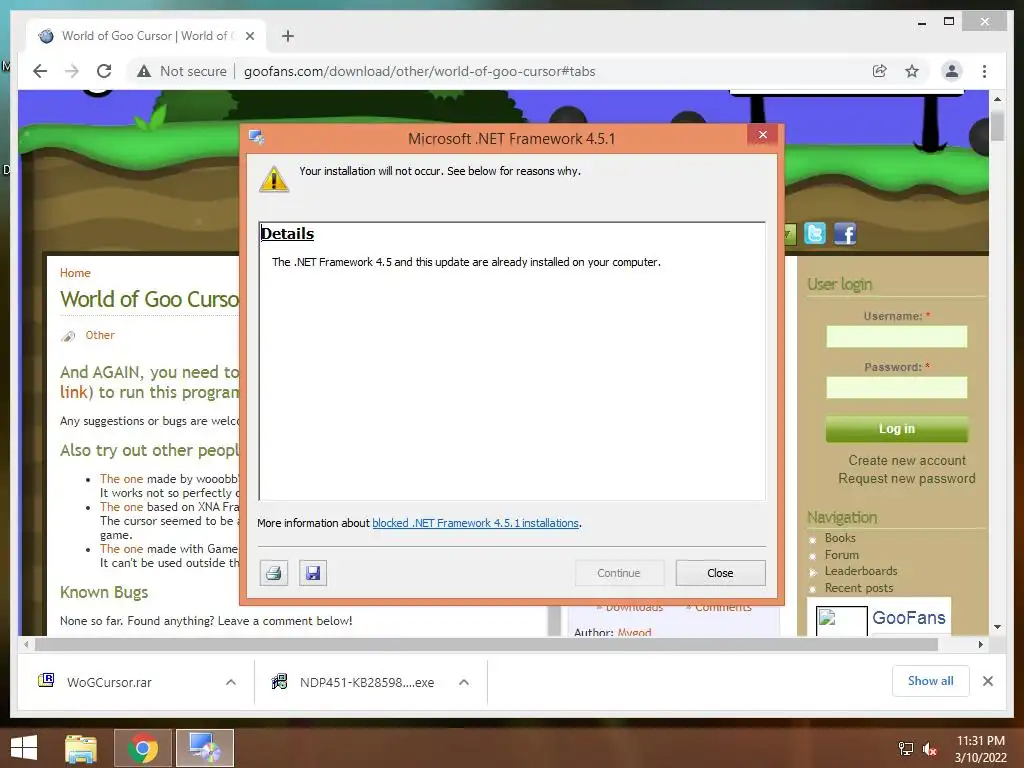Open Chrome profile avatar menu
1024x768 pixels.
point(952,71)
